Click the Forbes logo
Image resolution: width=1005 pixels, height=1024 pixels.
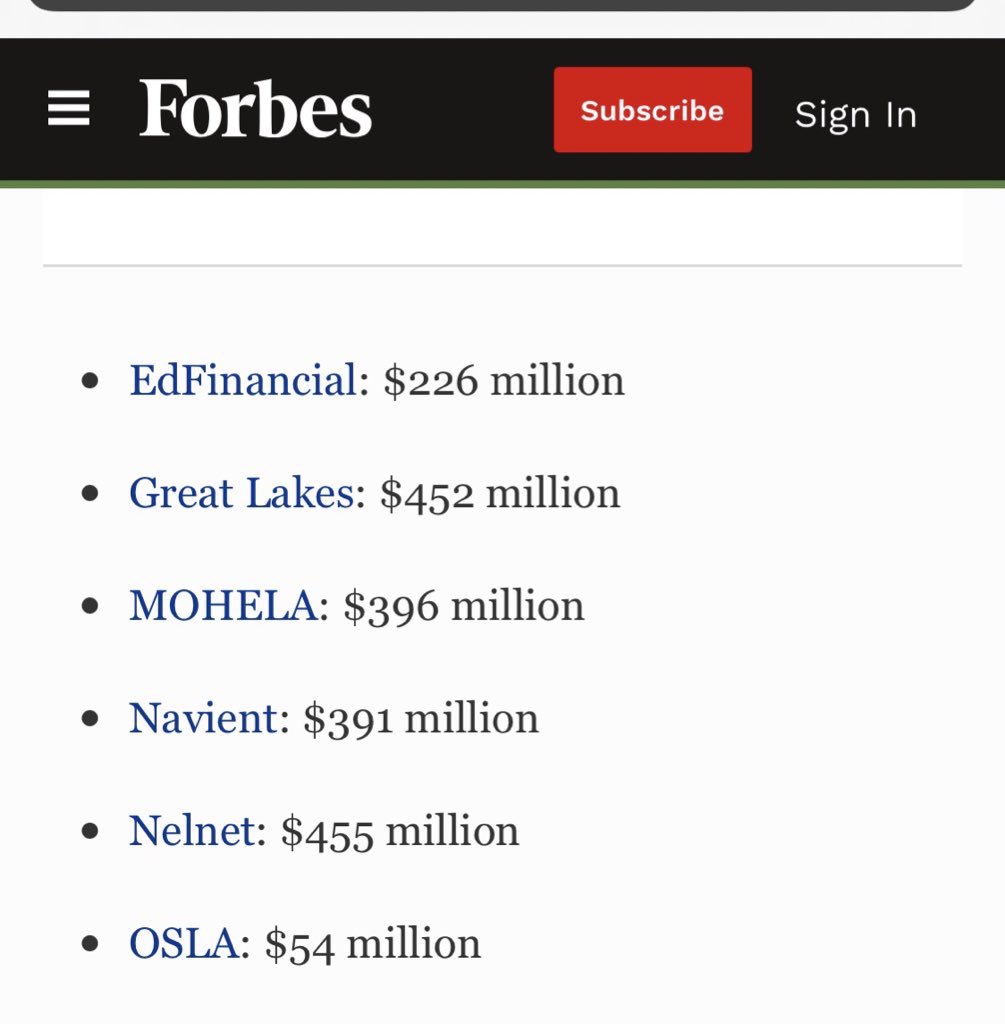[x=255, y=108]
